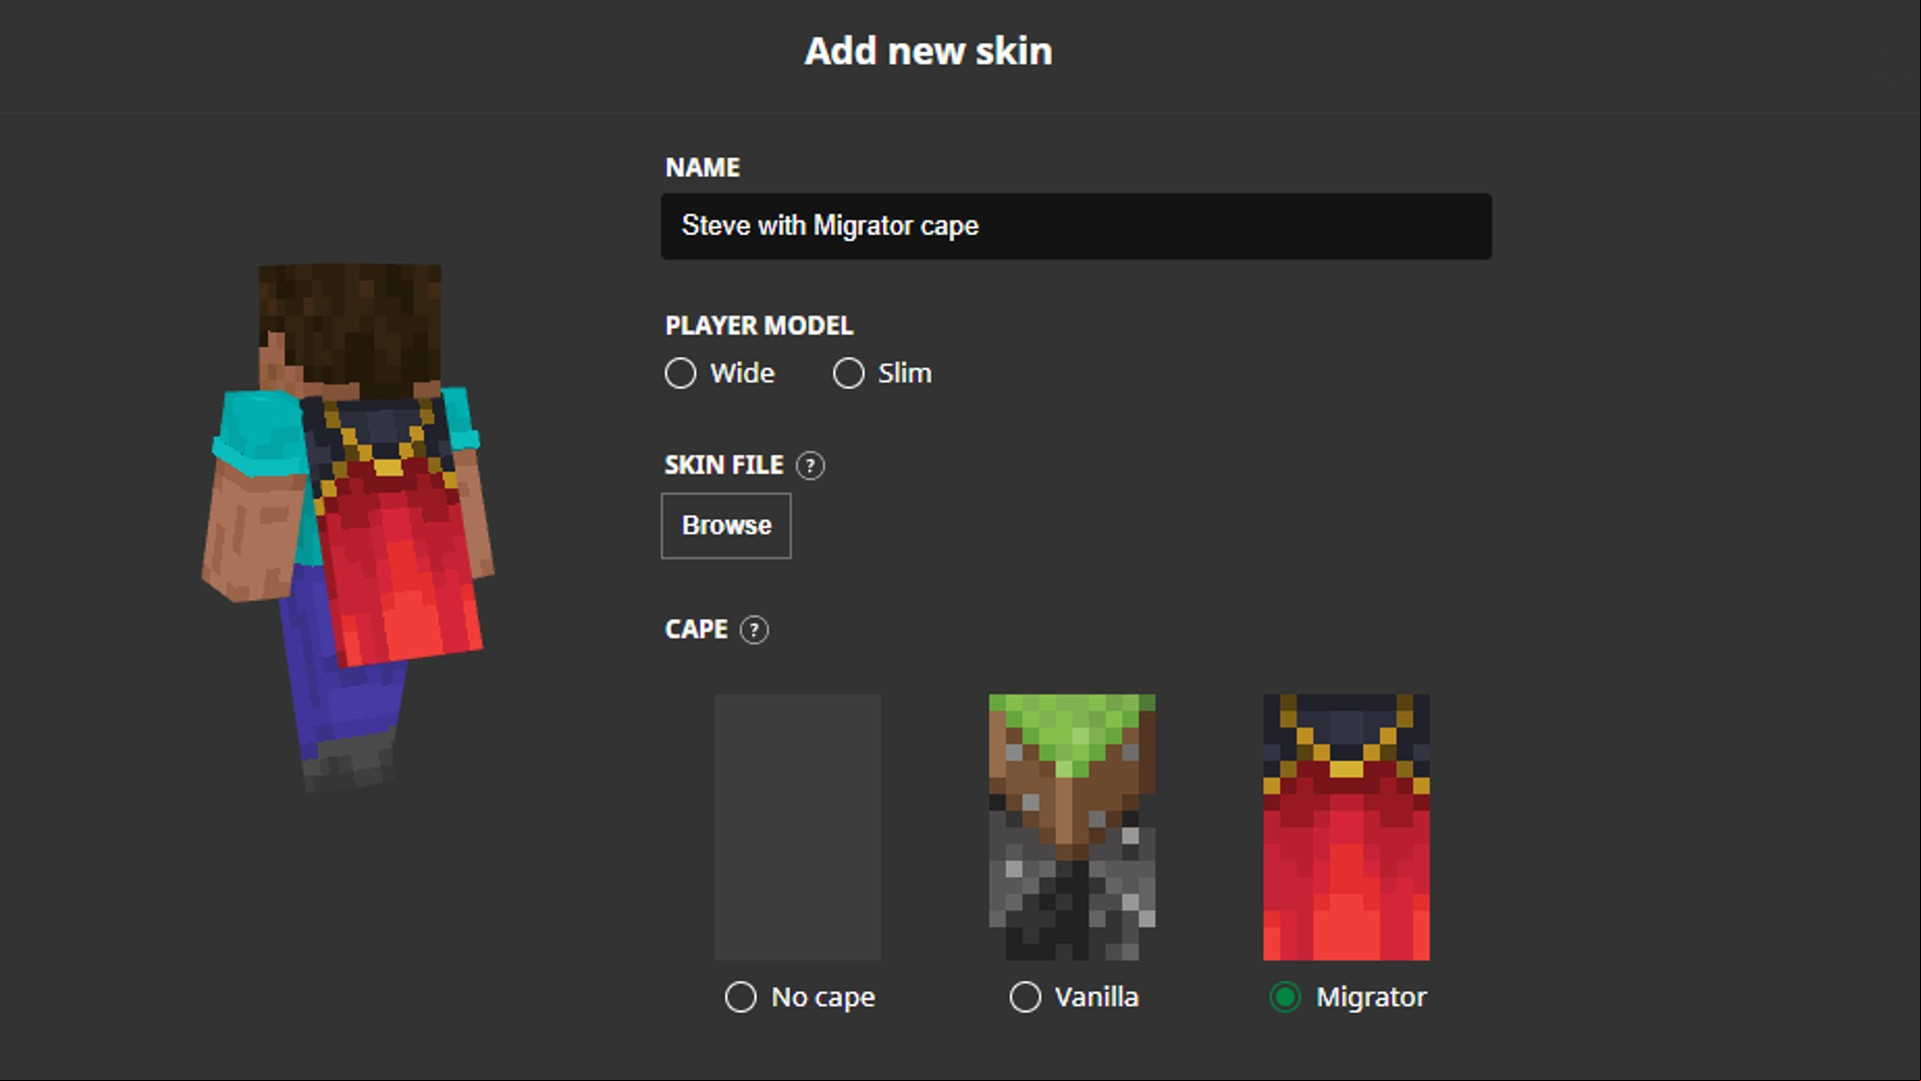Select the Wide player model
The width and height of the screenshot is (1921, 1081).
pos(680,373)
